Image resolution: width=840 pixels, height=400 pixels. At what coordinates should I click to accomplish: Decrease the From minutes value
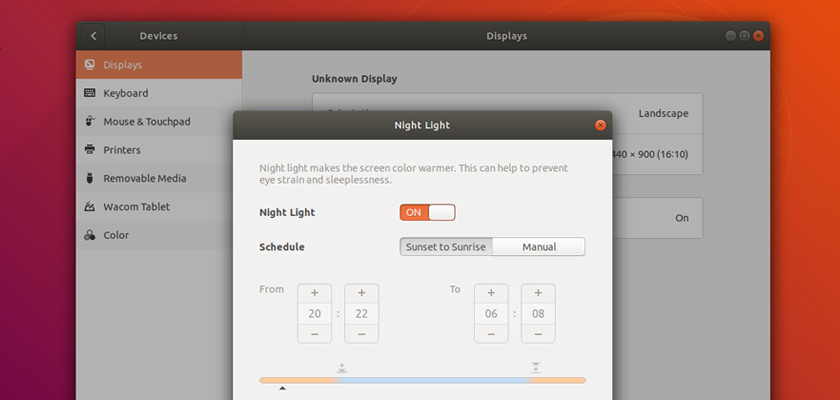tap(362, 334)
